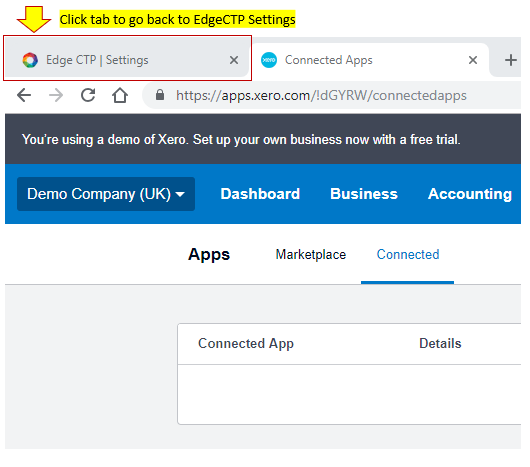Open the Dashboard menu
The image size is (530, 467).
click(260, 194)
